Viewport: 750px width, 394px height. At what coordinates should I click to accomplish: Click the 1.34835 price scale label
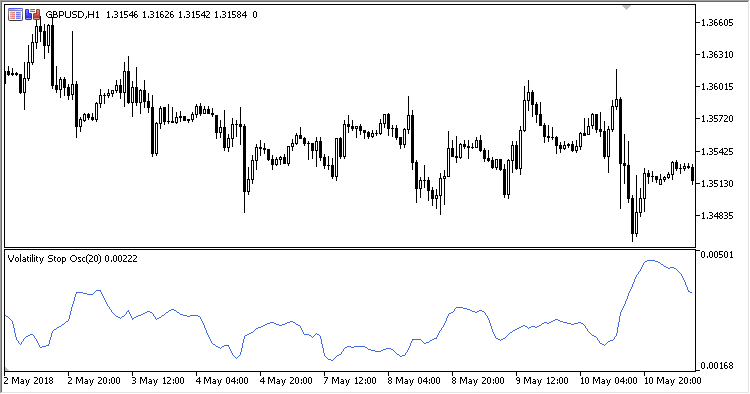[x=717, y=216]
